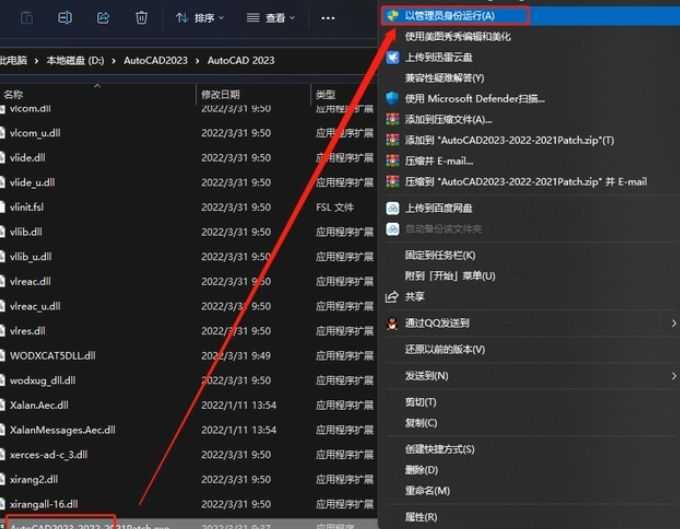
Task: Select compress to Patch.zip 并 E-mail entry
Action: pyautogui.click(x=526, y=182)
